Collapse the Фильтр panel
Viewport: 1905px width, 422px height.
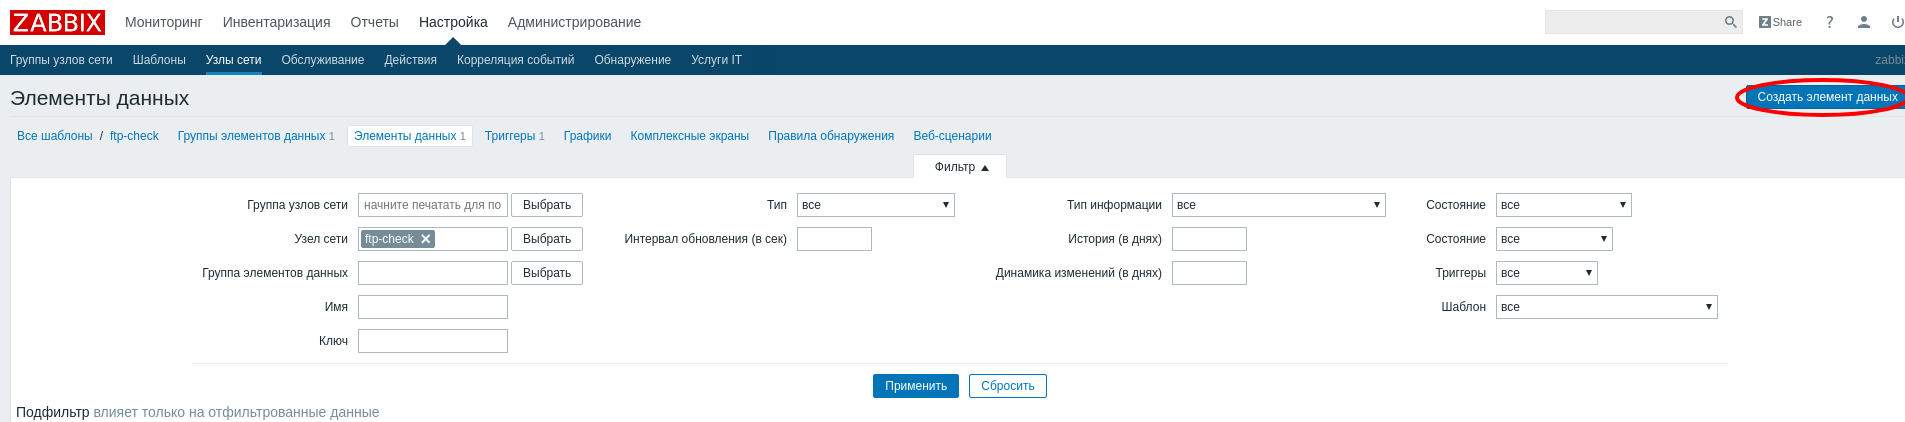(x=960, y=167)
